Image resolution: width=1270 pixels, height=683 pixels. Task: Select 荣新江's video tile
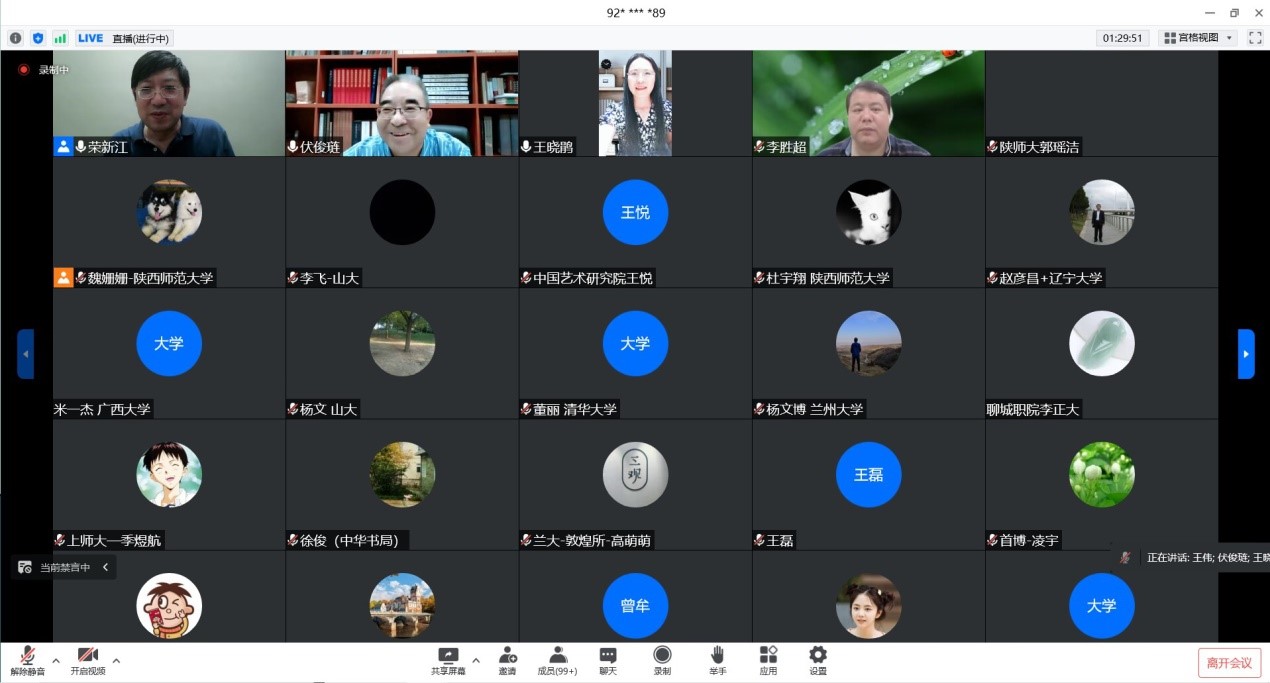pos(169,104)
